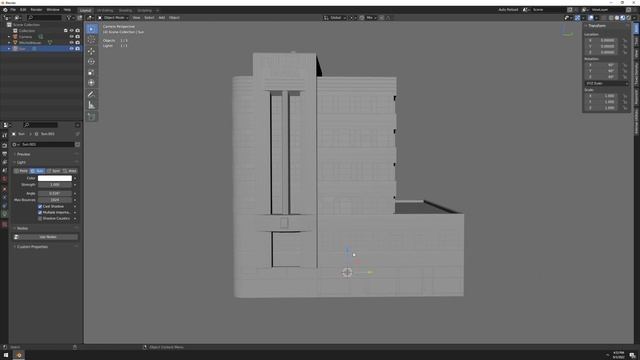Open the viewport Add menu

162,18
